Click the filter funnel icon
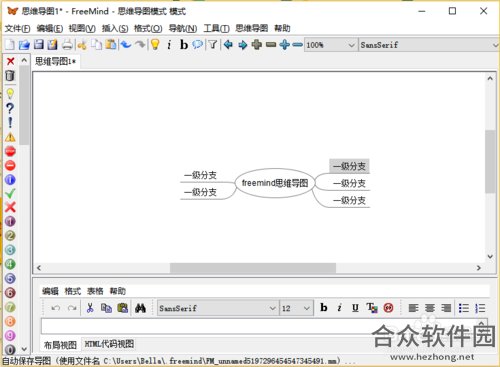 tap(213, 44)
